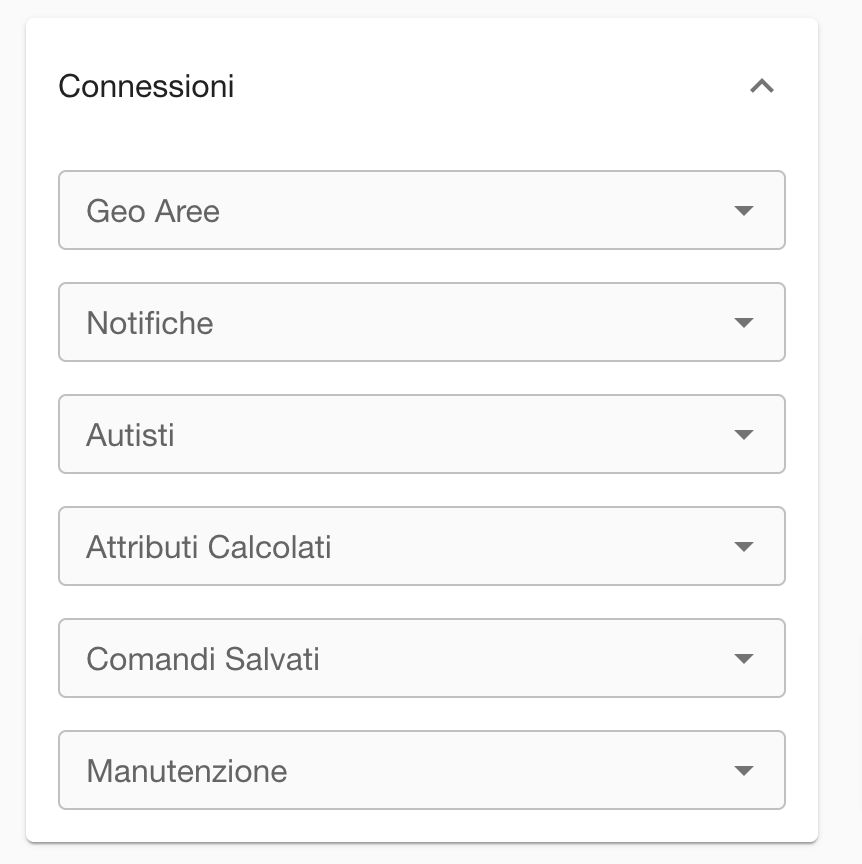Screen dimensions: 862x864
Task: Click the Connessioni section title
Action: [x=146, y=86]
